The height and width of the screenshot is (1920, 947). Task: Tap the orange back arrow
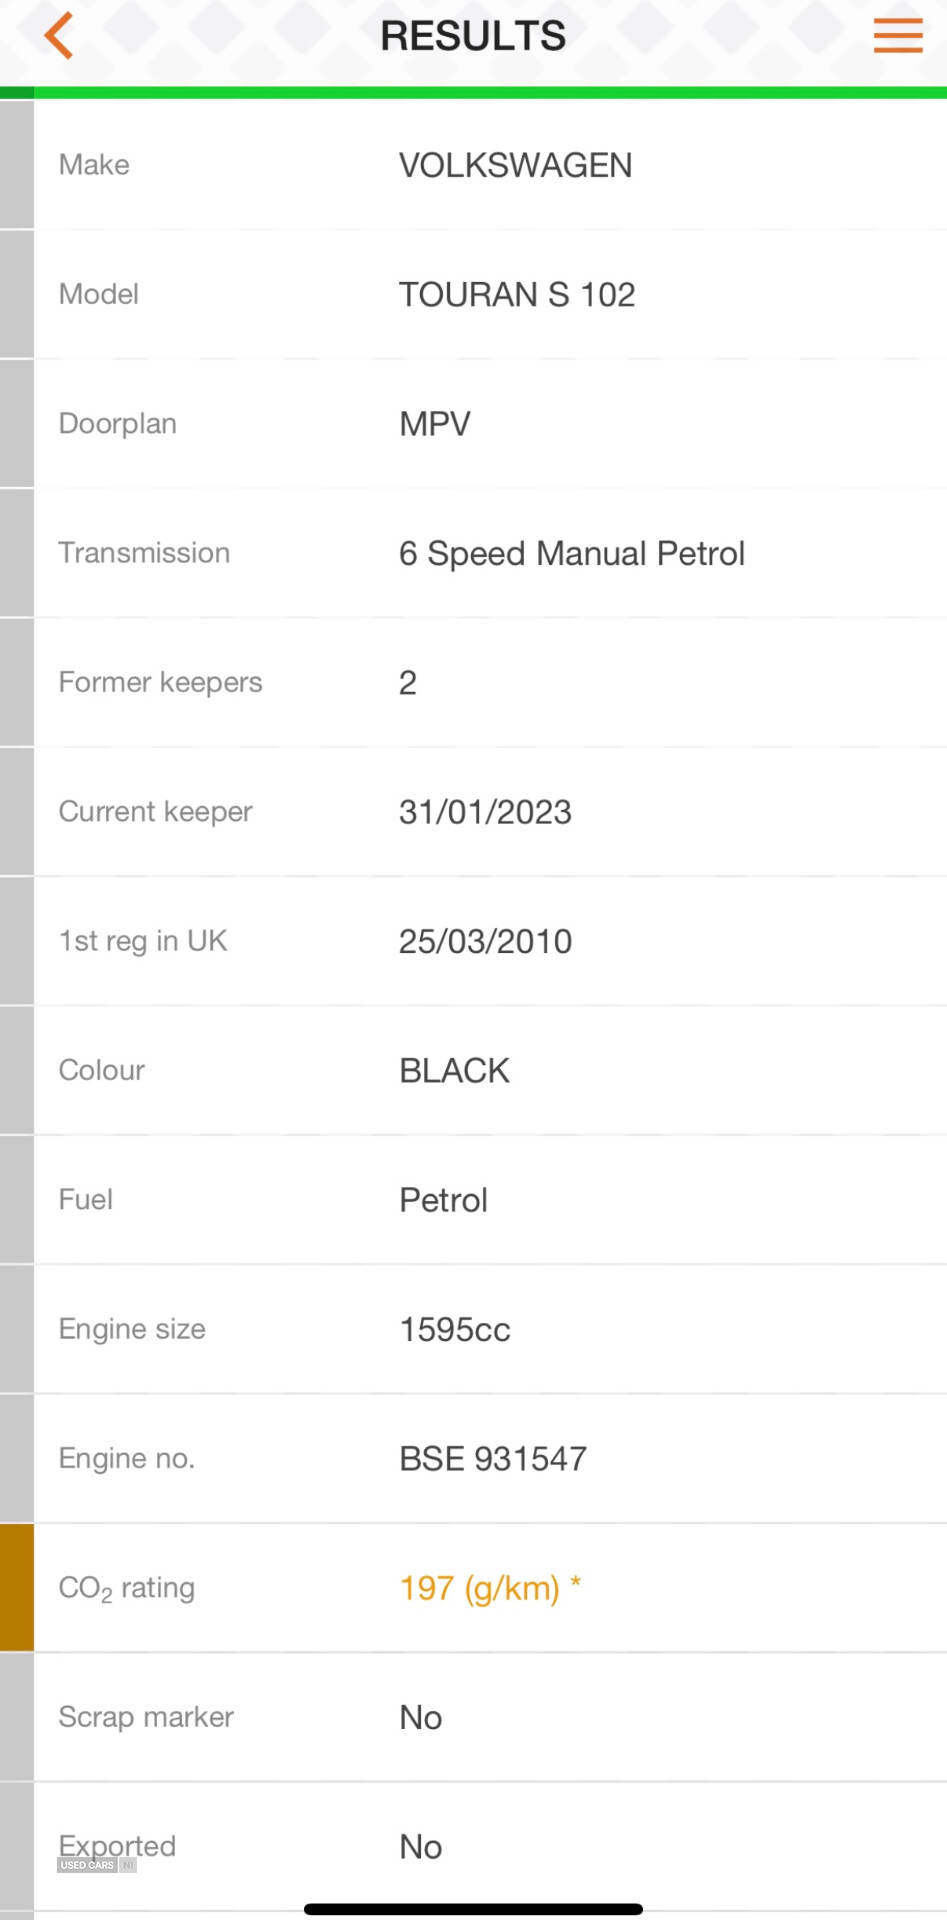click(59, 36)
